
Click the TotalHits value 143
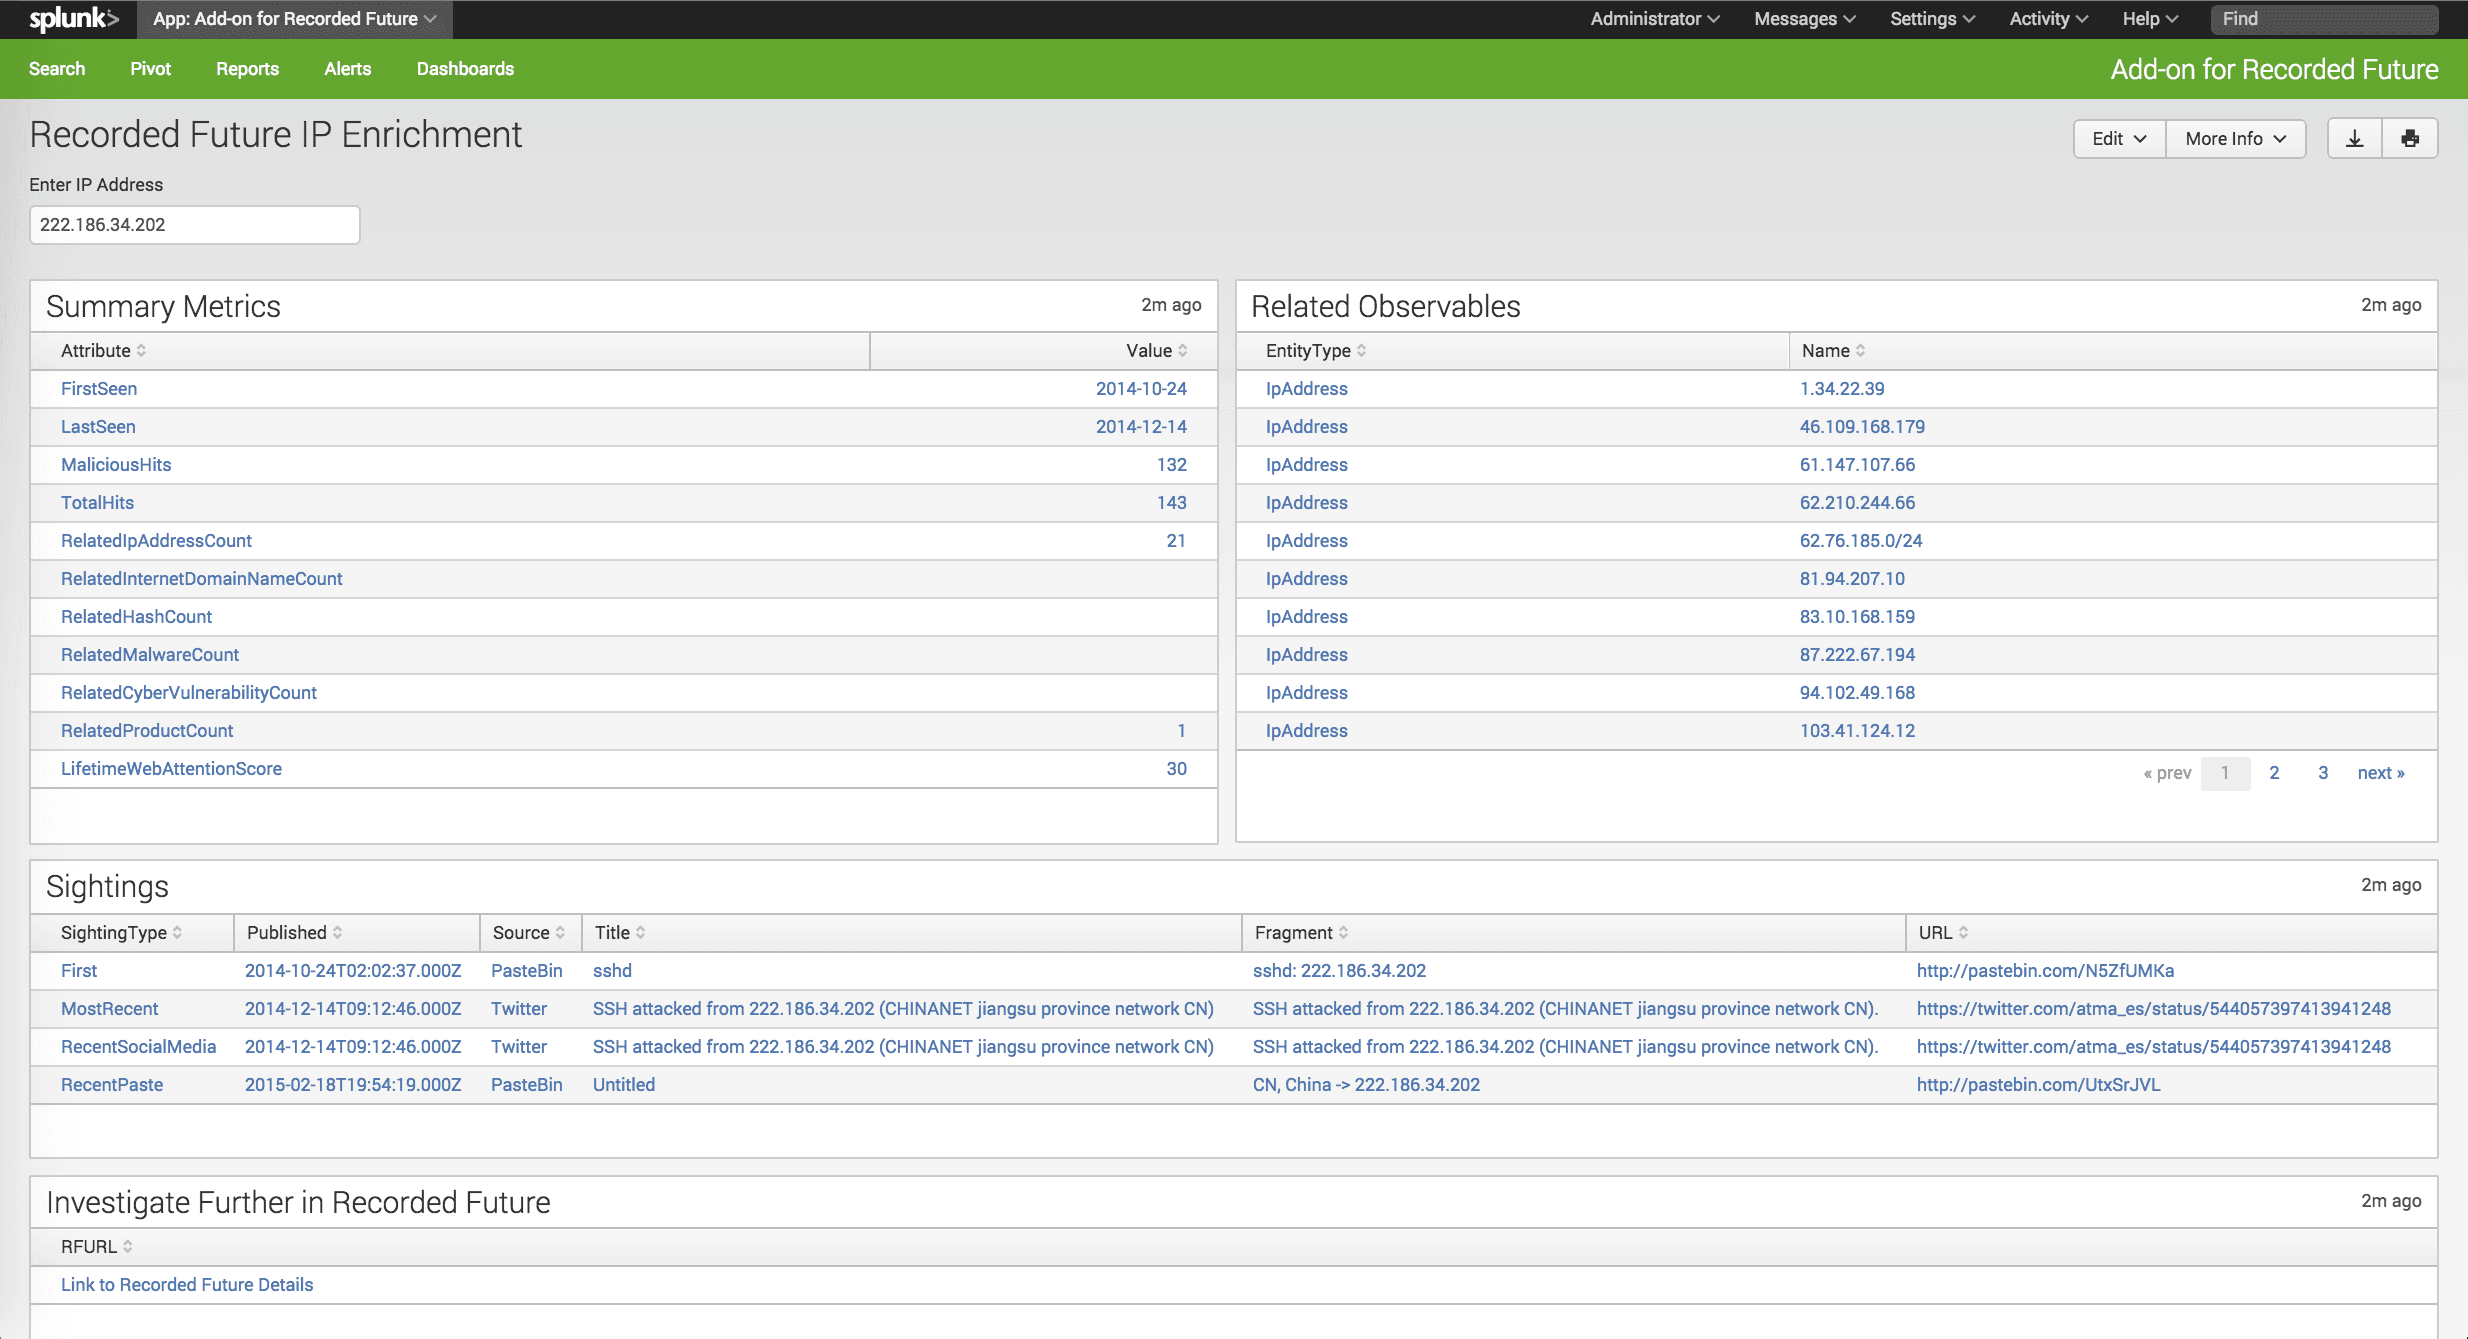point(1171,503)
